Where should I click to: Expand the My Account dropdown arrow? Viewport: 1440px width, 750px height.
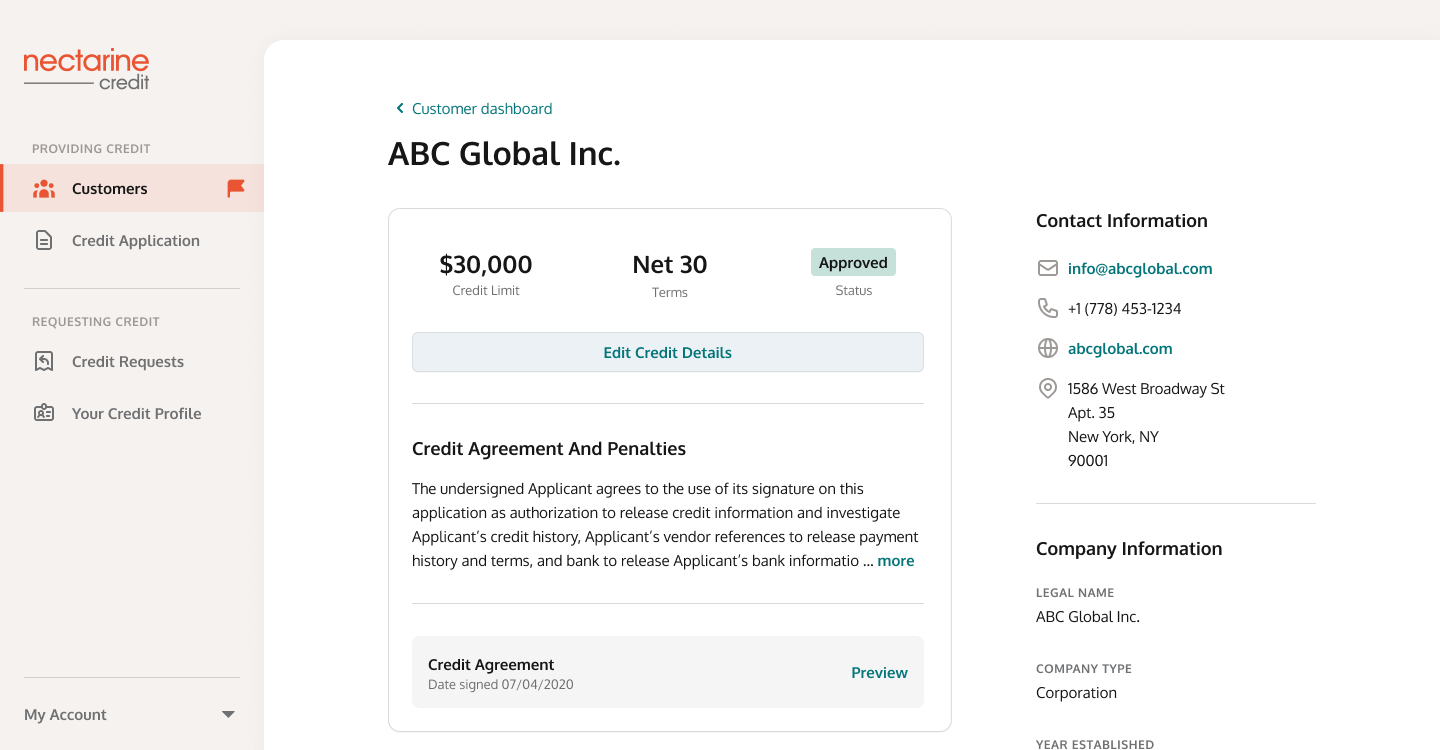[x=228, y=715]
